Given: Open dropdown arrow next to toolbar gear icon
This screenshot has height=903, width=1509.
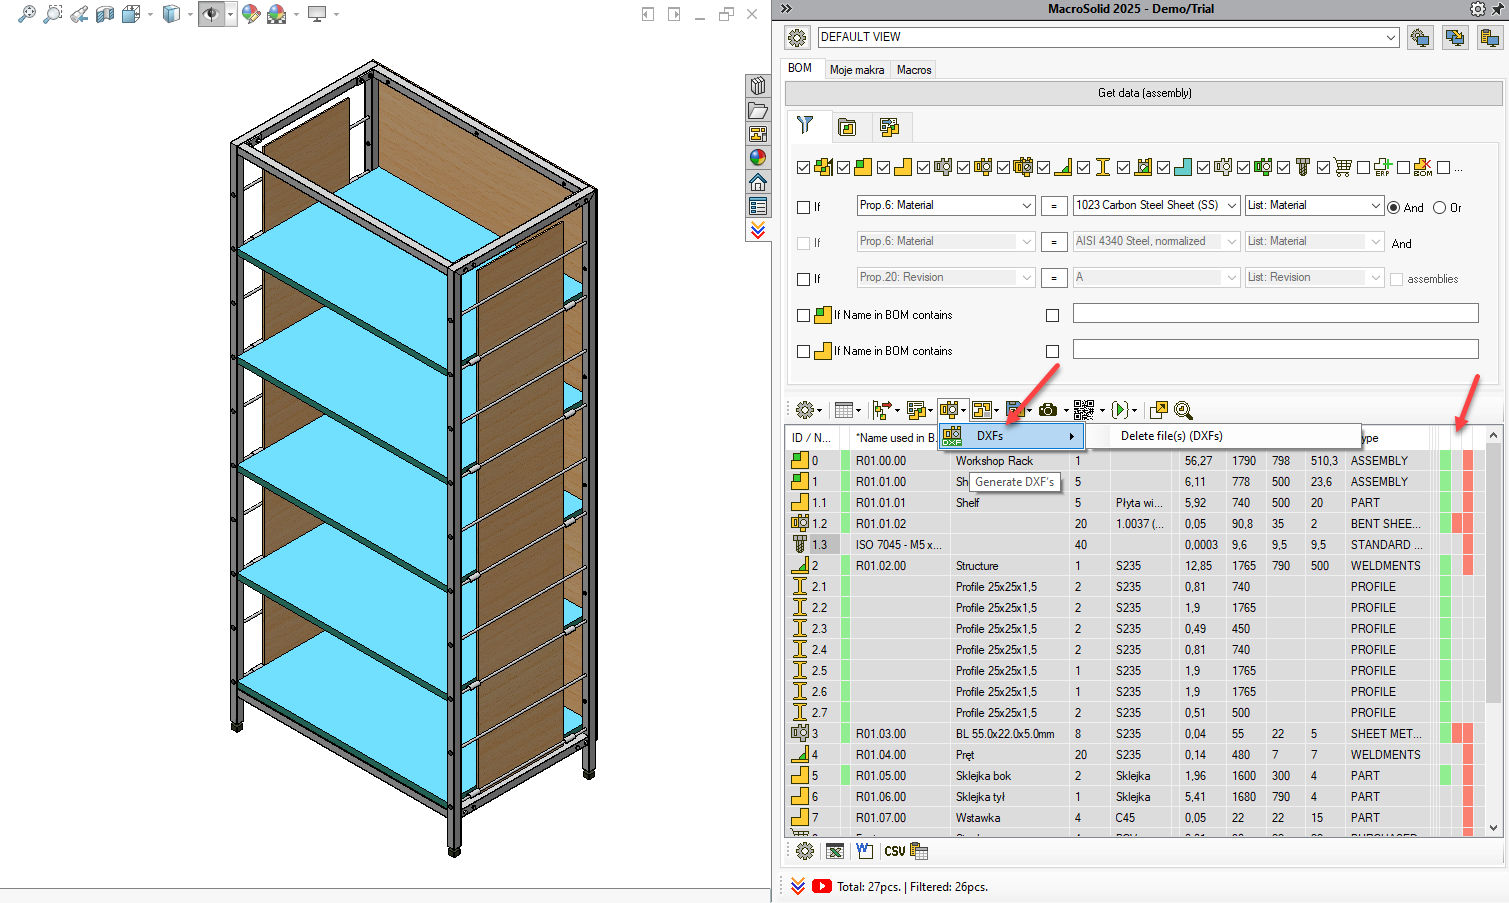Looking at the screenshot, I should [820, 411].
